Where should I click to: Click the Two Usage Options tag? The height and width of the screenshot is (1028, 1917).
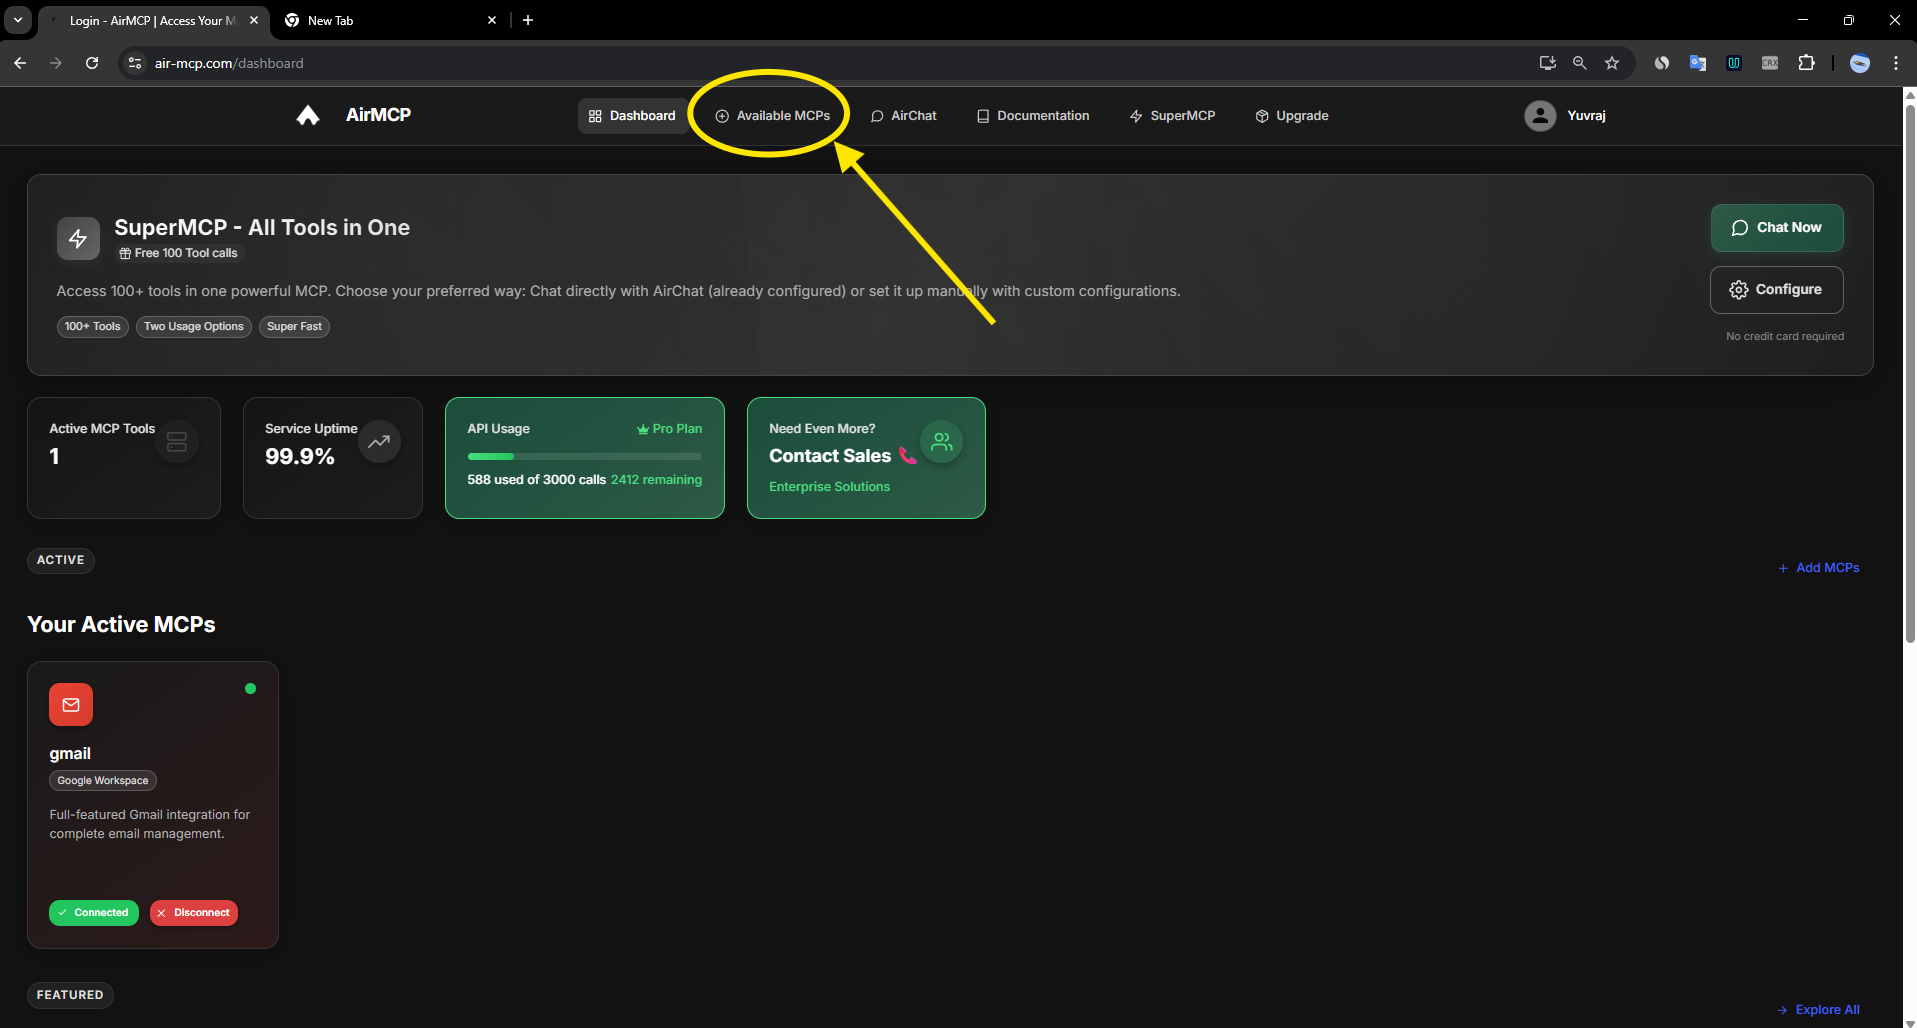(194, 327)
